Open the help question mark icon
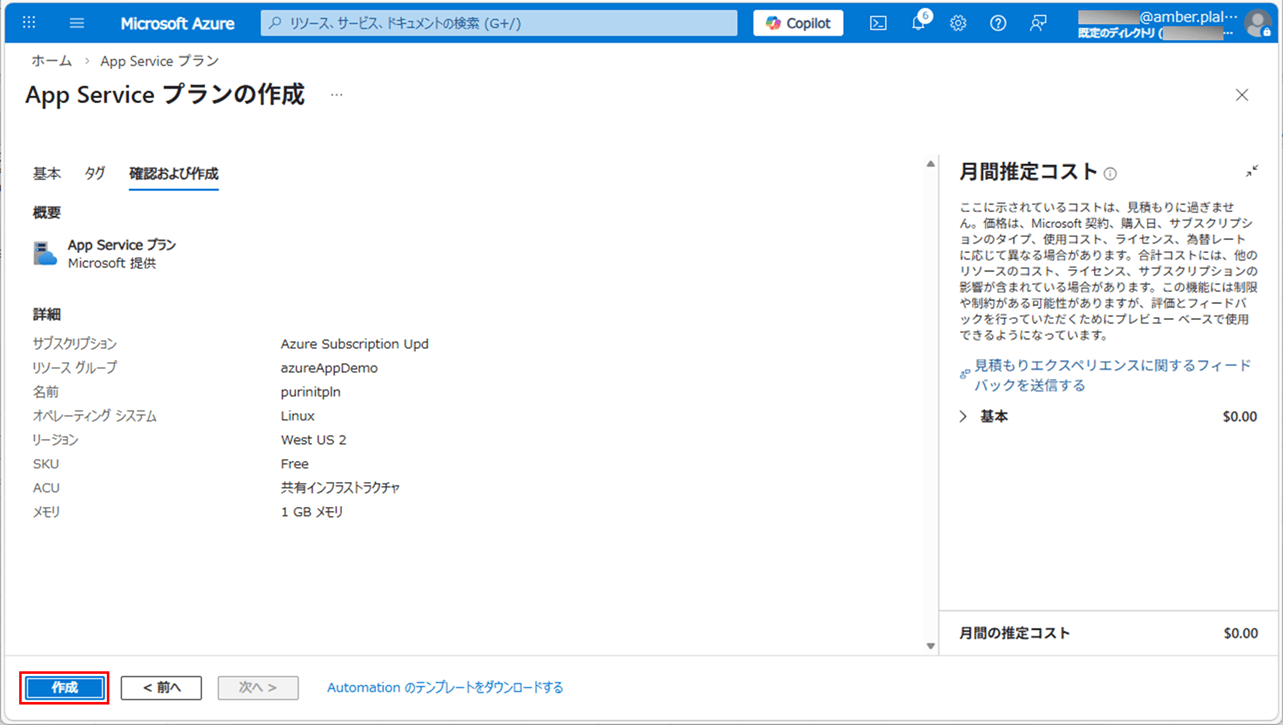This screenshot has width=1283, height=725. (x=998, y=23)
